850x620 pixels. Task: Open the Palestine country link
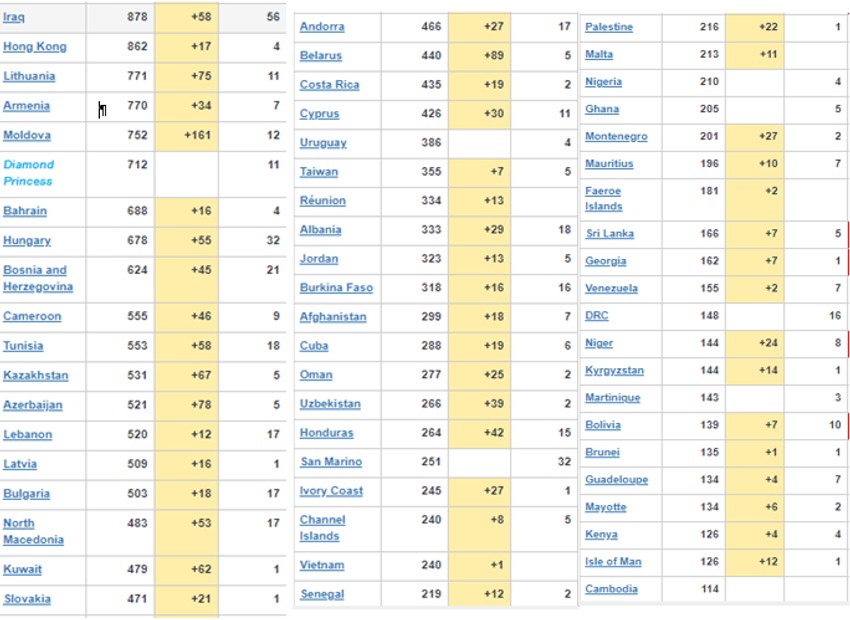tap(608, 27)
